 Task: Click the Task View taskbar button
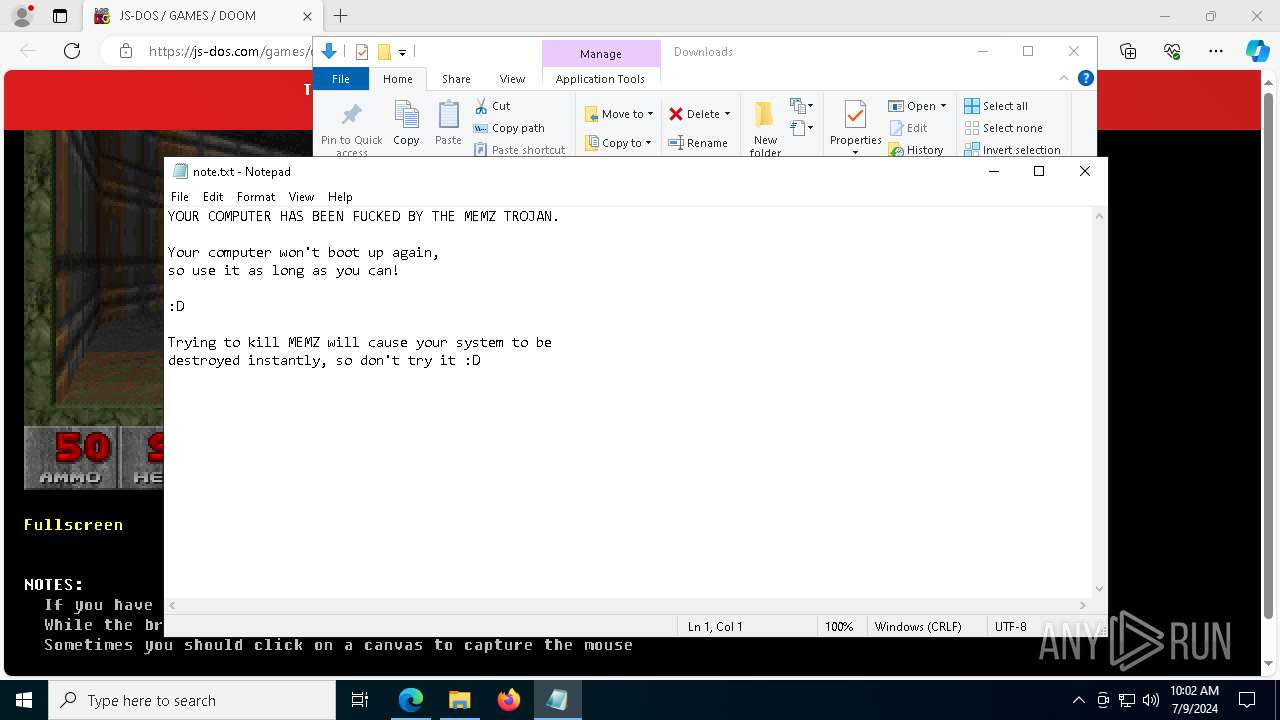coord(360,700)
